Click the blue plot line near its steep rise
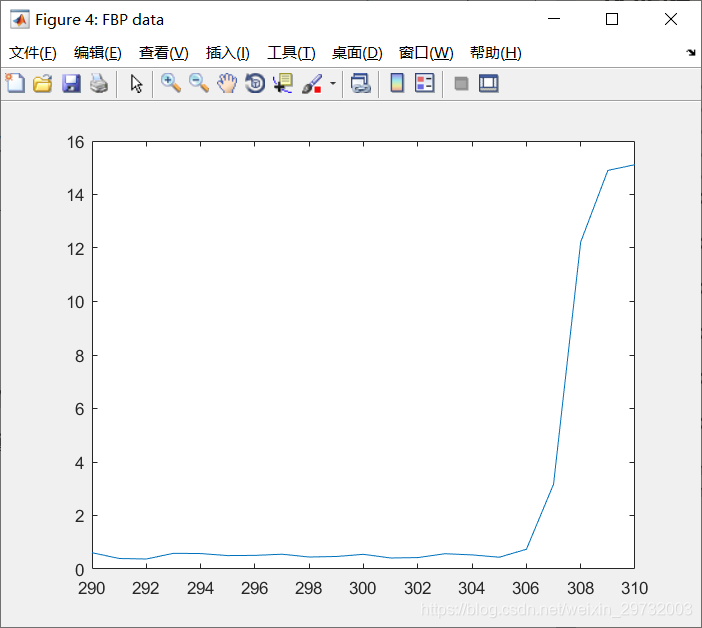 pos(567,363)
